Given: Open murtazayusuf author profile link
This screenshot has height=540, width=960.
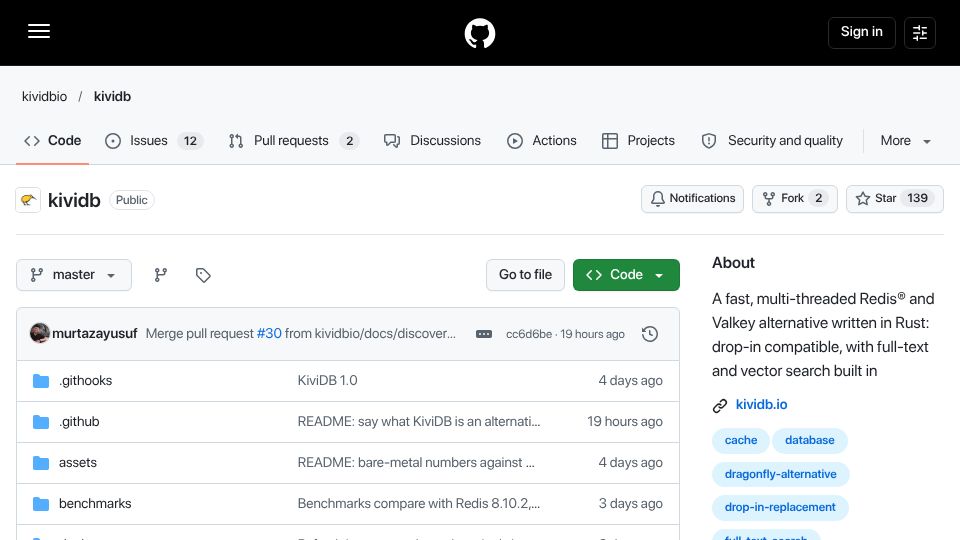Looking at the screenshot, I should click(x=95, y=334).
